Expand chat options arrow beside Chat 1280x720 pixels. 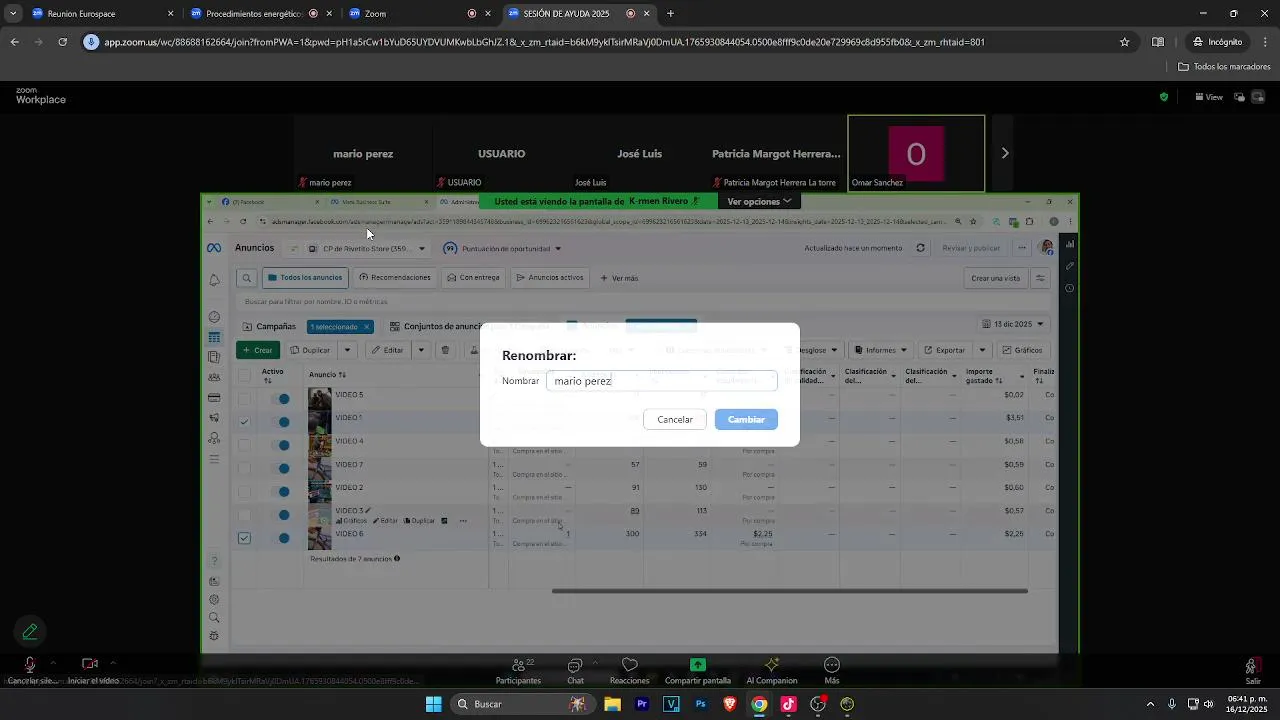(x=595, y=662)
